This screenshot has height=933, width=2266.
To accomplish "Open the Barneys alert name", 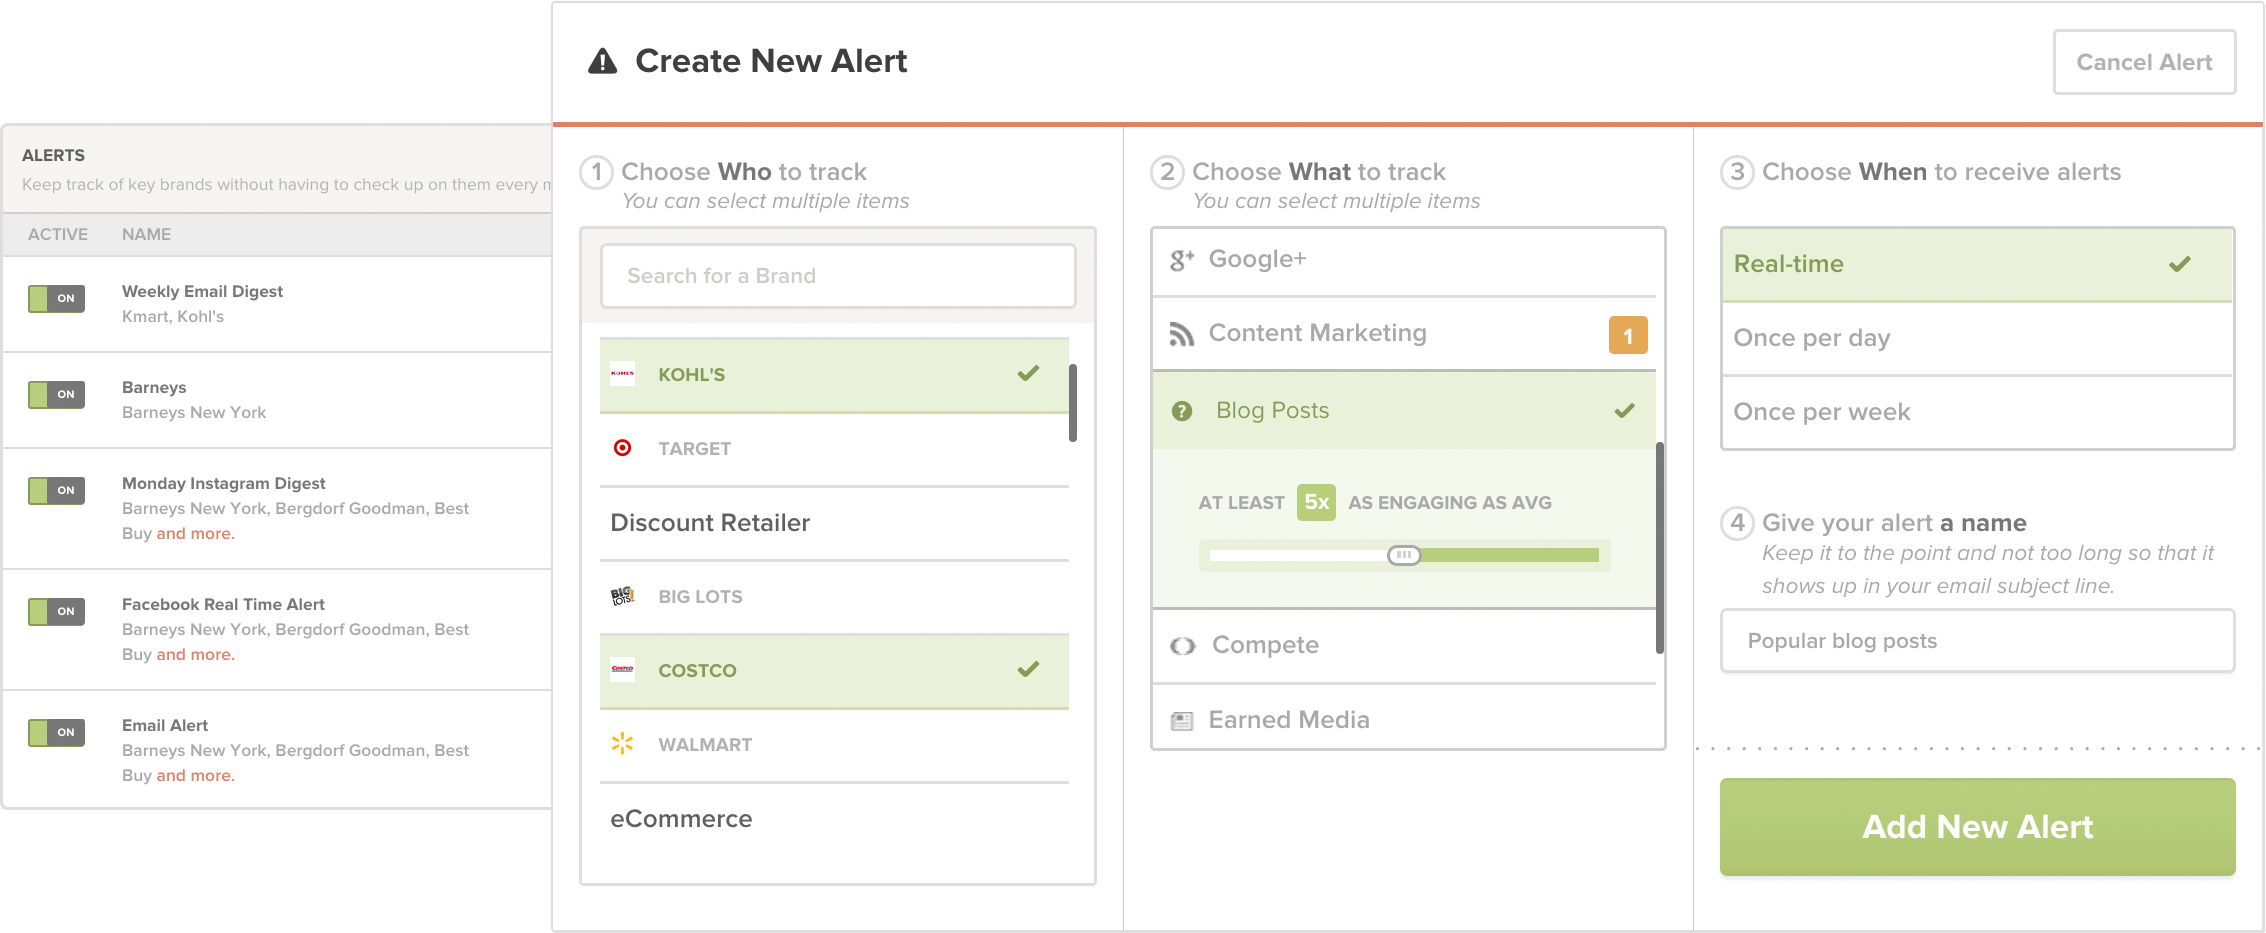I will coord(154,388).
